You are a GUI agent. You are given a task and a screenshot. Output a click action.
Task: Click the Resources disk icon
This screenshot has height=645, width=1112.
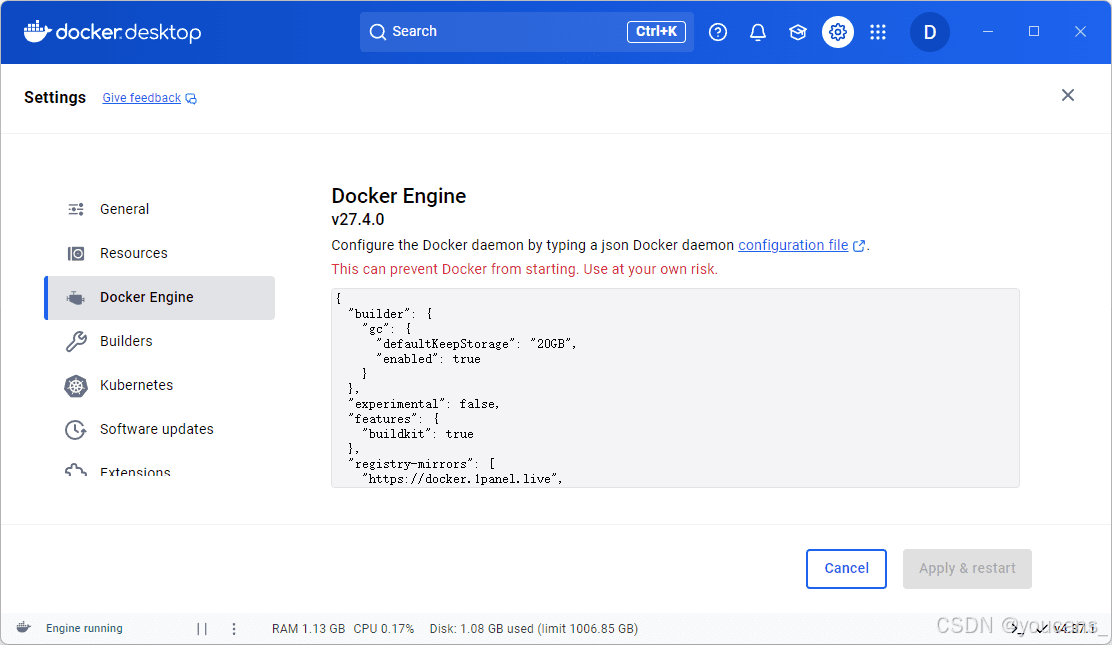[76, 253]
